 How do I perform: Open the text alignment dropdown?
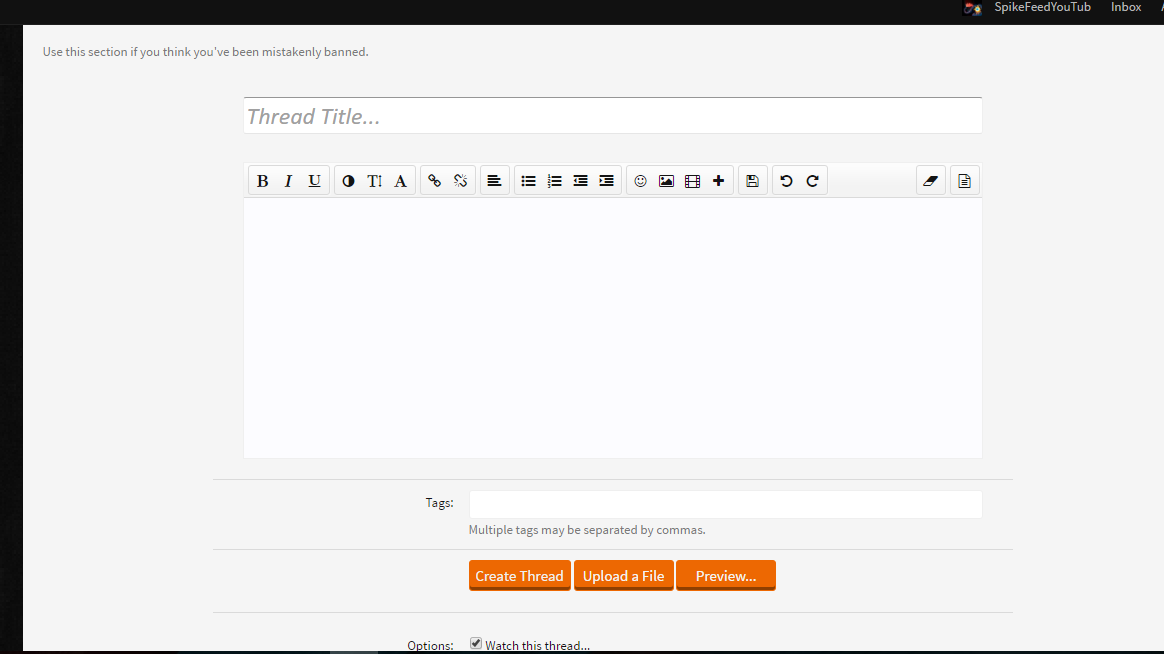[x=494, y=180]
